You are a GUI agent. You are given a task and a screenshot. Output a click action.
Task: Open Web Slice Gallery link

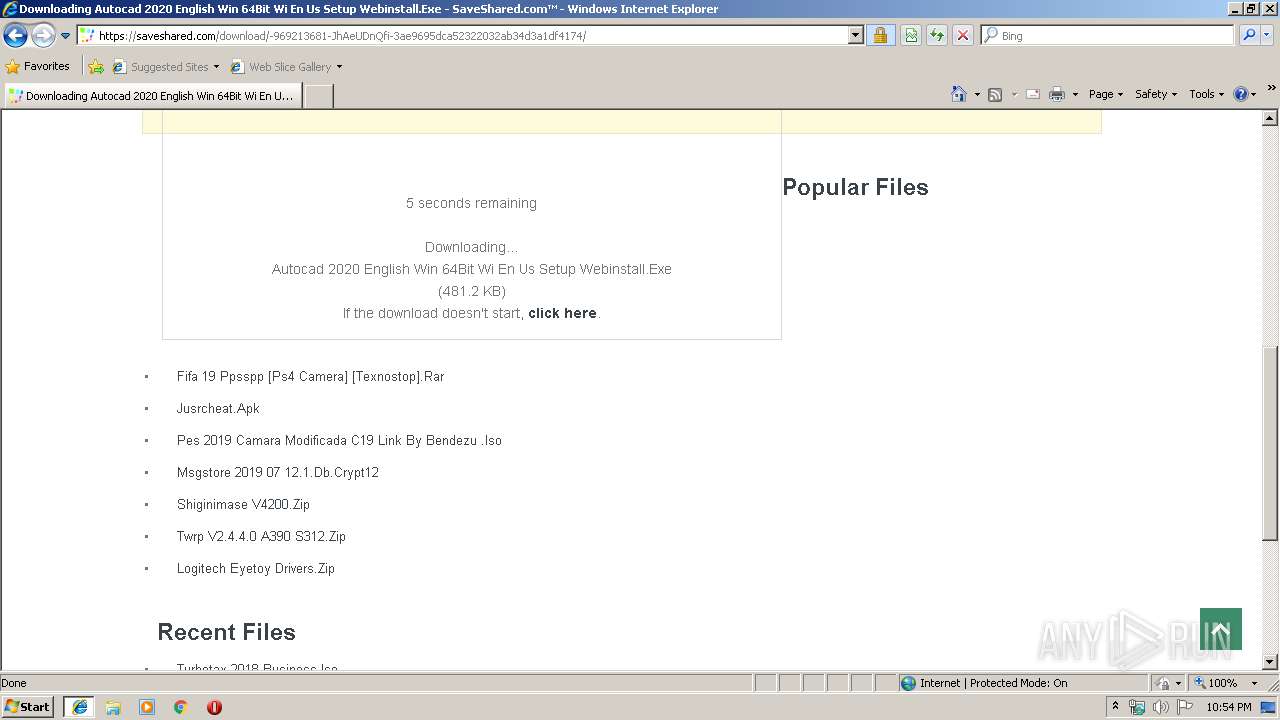click(281, 67)
